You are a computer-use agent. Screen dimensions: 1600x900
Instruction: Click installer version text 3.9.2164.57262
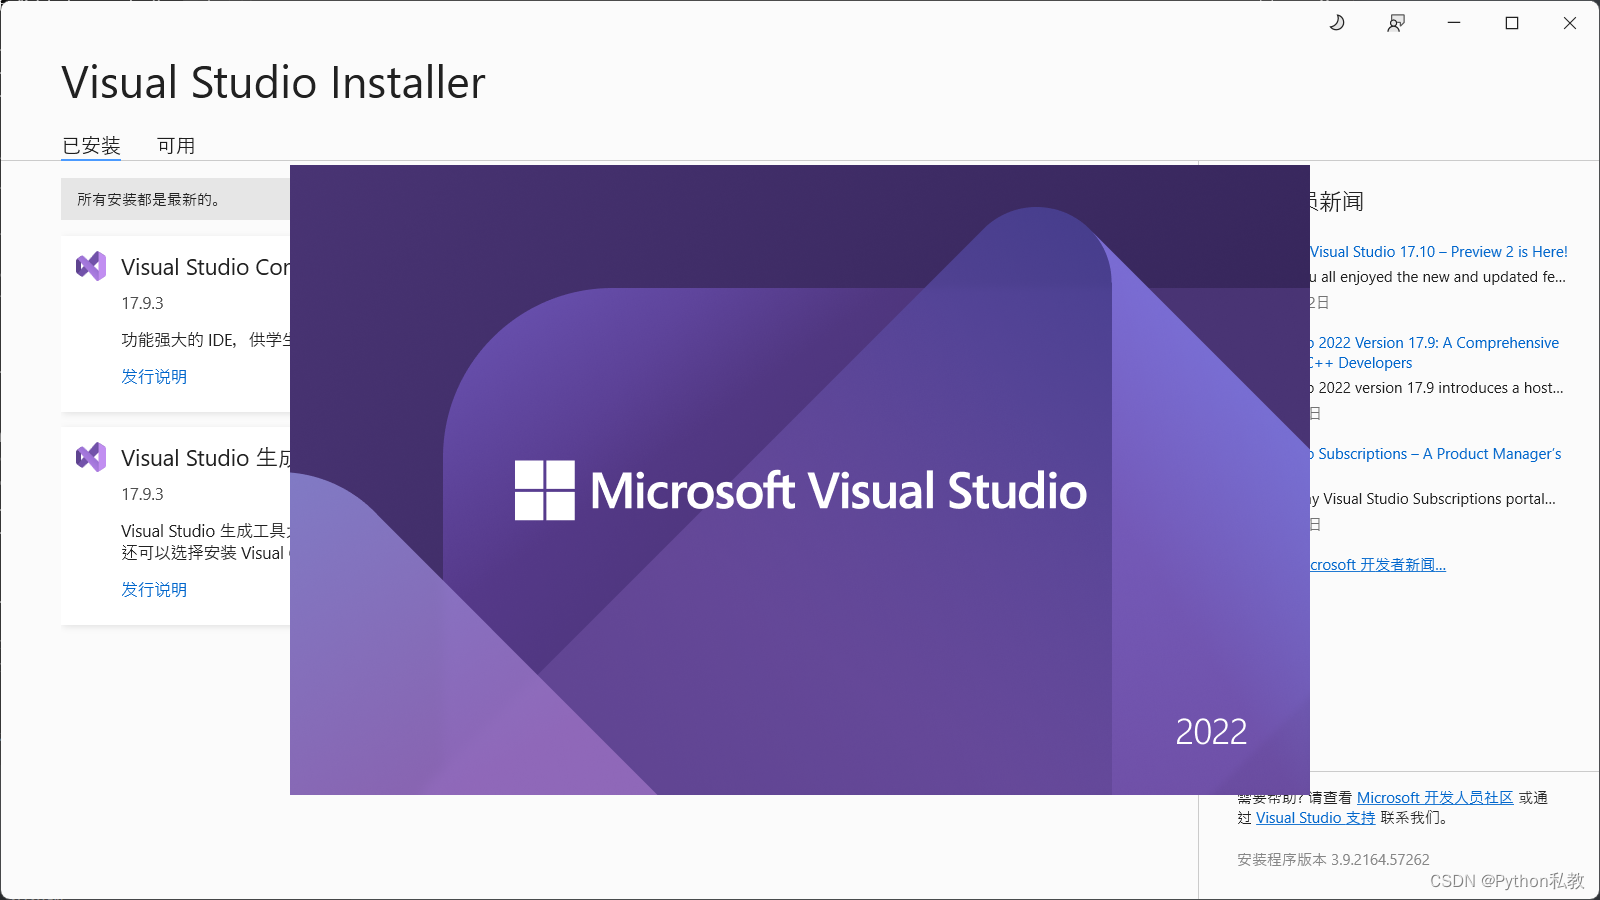(x=1380, y=860)
